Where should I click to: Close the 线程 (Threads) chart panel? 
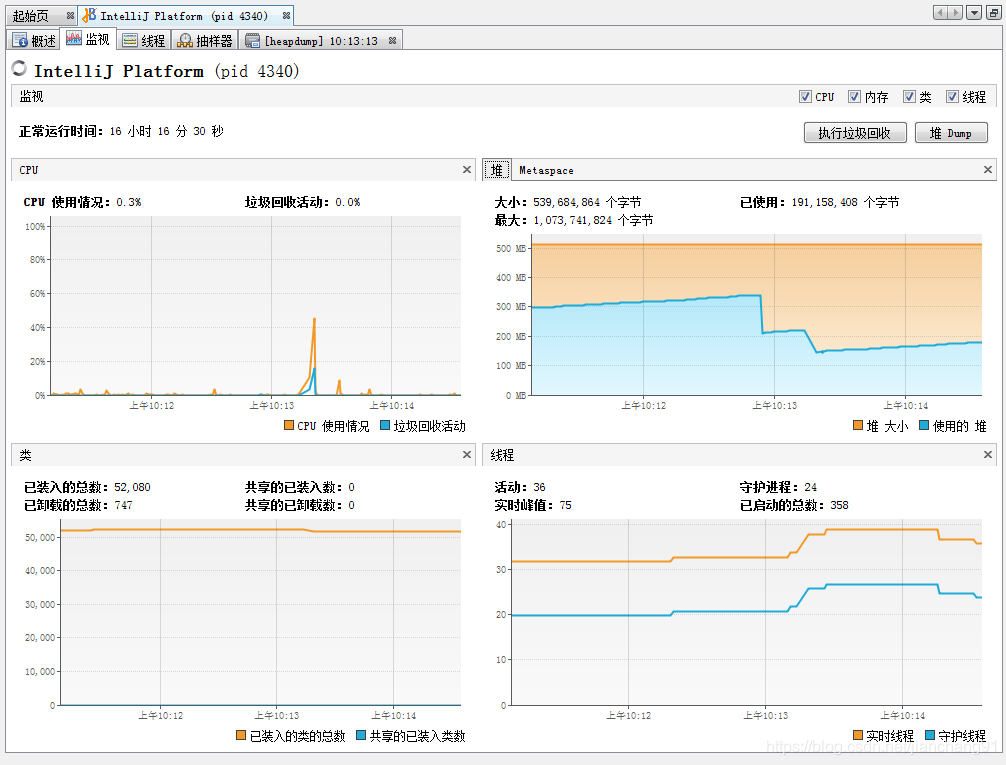pos(988,454)
